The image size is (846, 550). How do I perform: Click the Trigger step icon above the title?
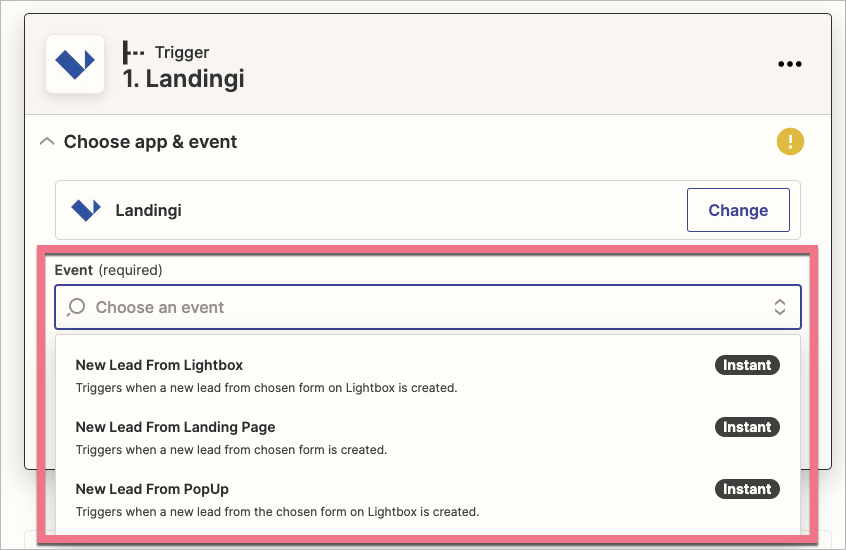[x=133, y=52]
